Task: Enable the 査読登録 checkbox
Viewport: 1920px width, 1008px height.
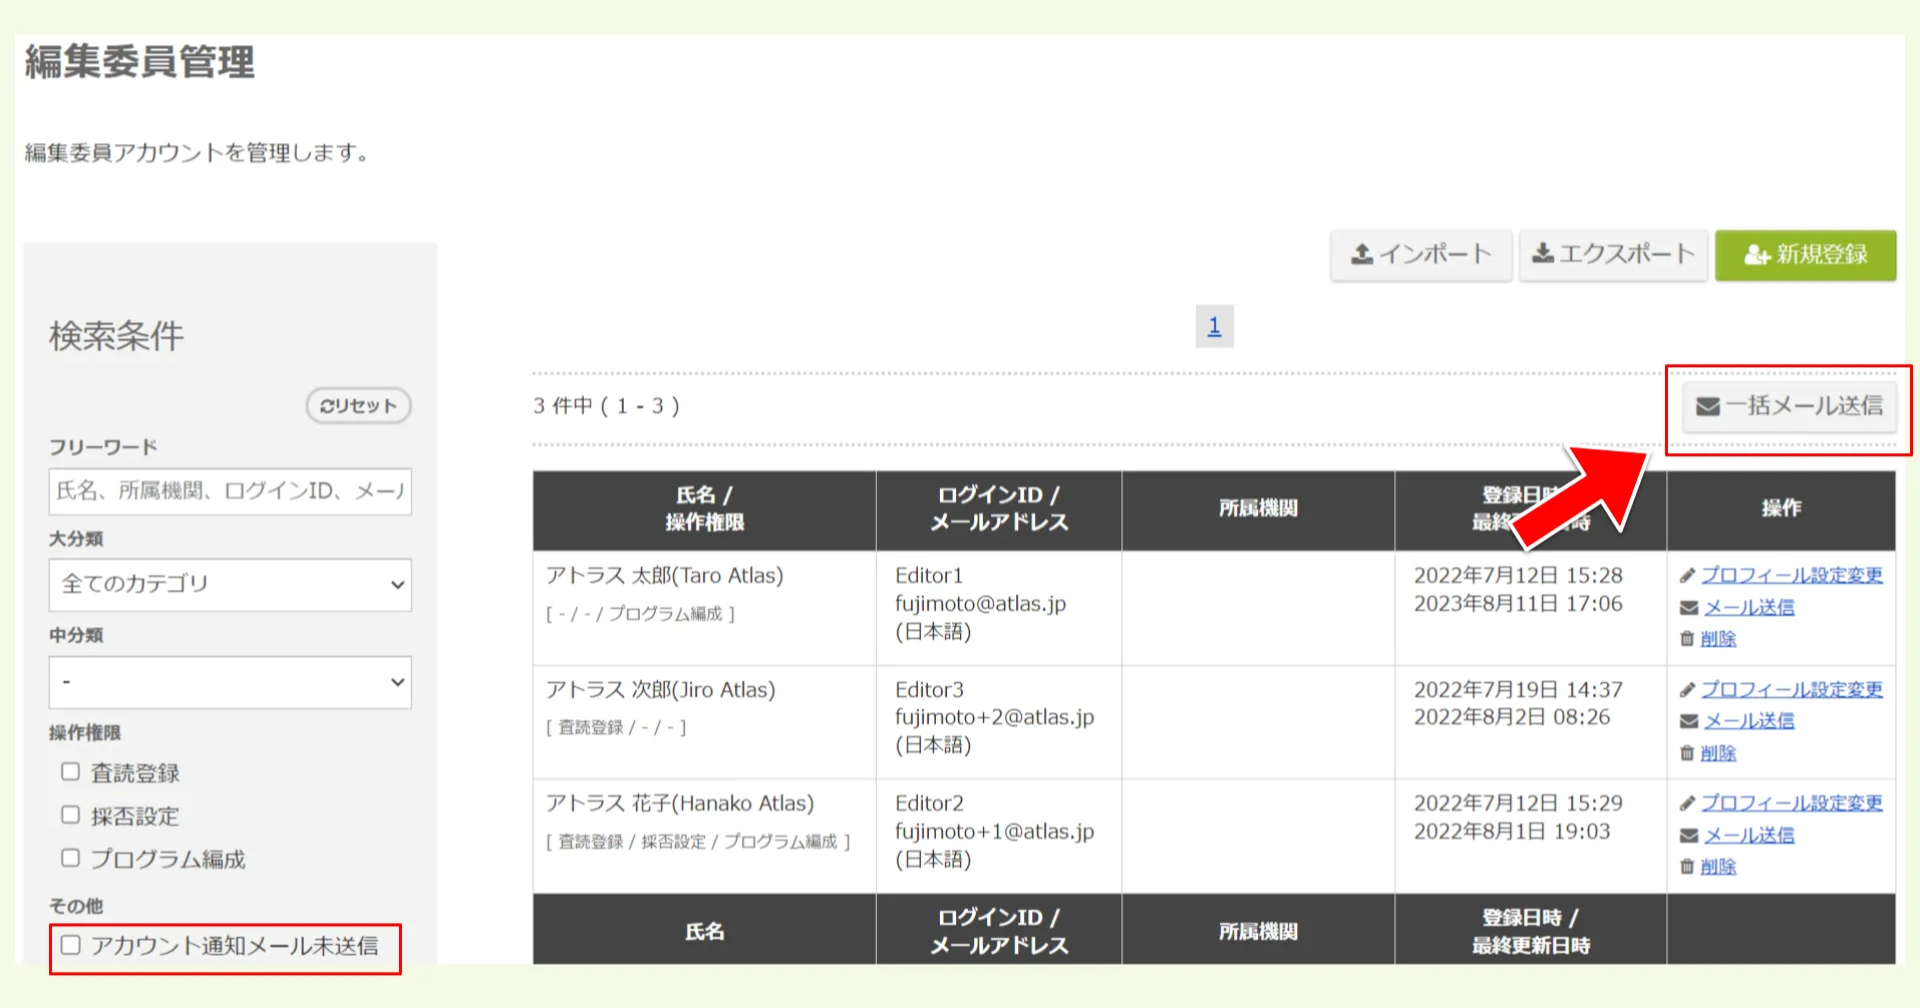Action: coord(70,771)
